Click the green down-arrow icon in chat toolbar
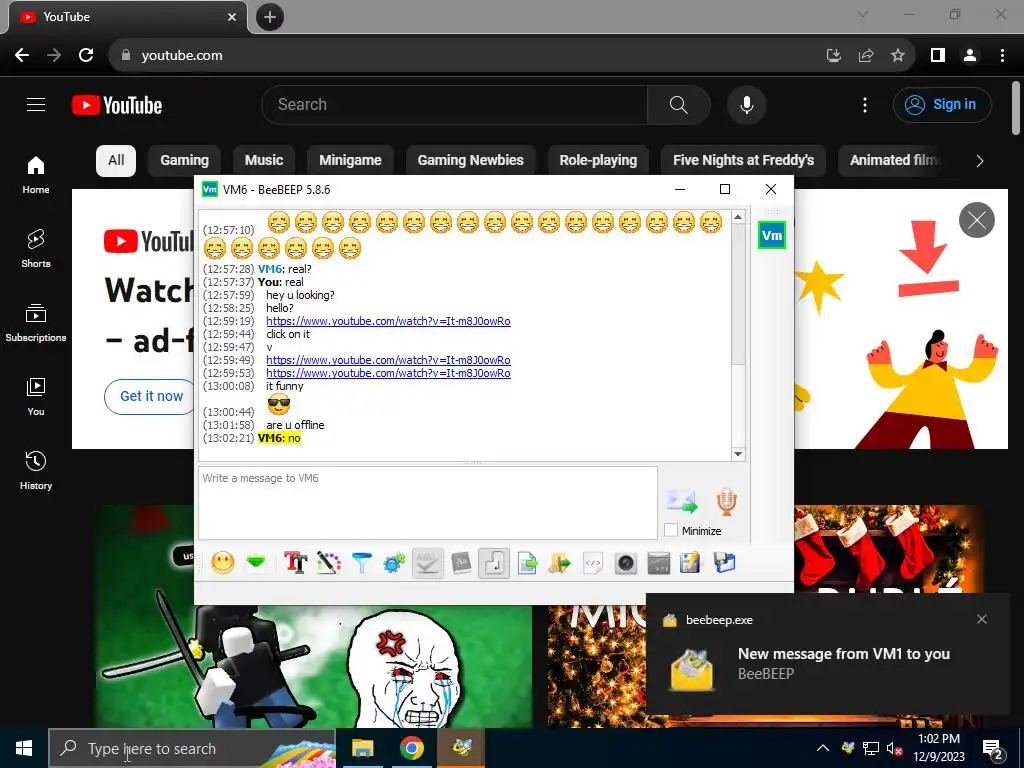 (257, 562)
